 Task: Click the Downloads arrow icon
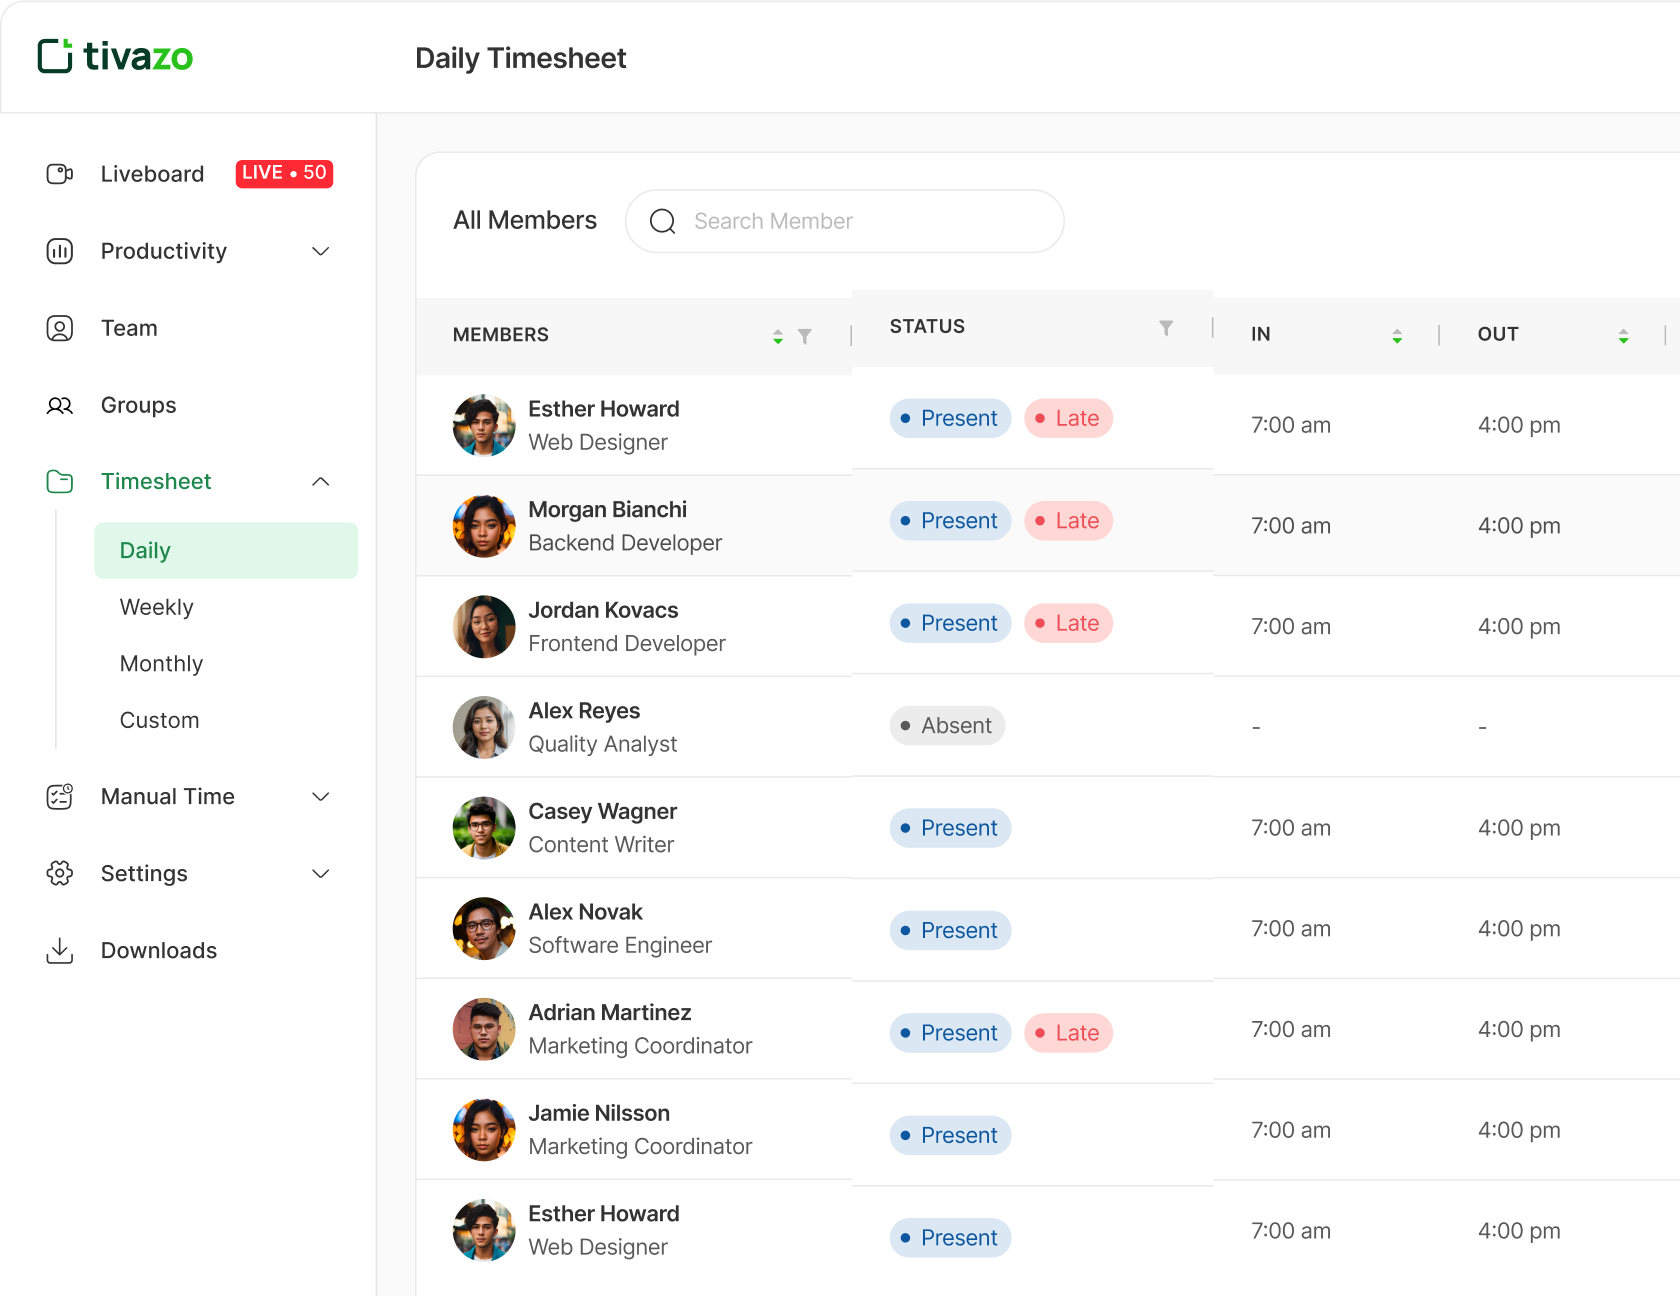click(60, 950)
